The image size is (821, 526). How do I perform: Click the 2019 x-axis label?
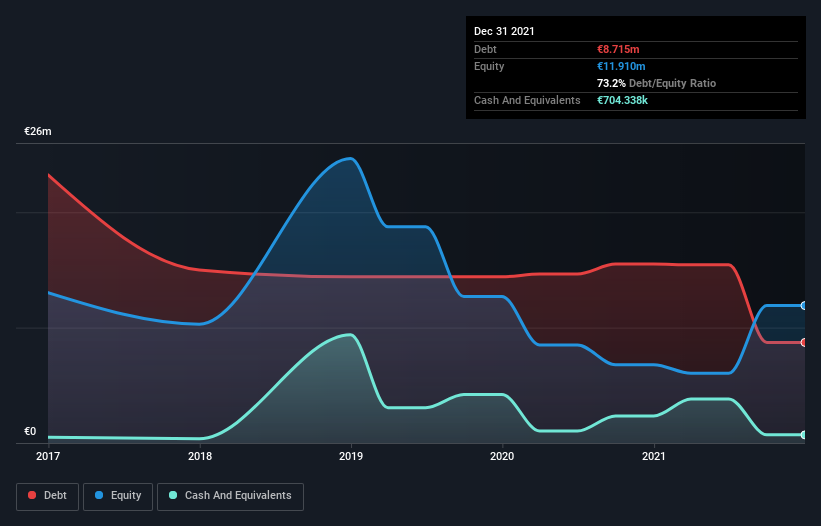(x=351, y=456)
